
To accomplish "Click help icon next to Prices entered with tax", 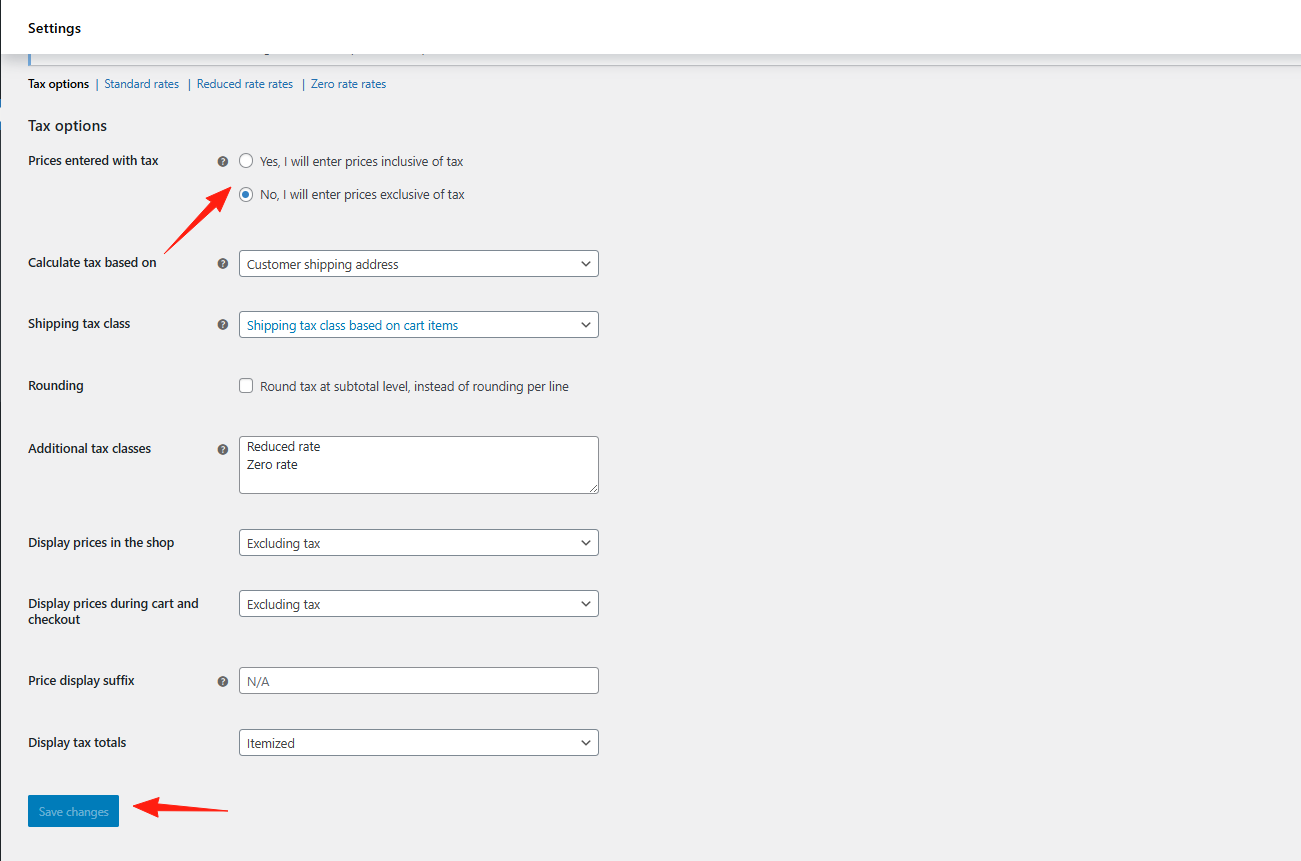I will (223, 162).
